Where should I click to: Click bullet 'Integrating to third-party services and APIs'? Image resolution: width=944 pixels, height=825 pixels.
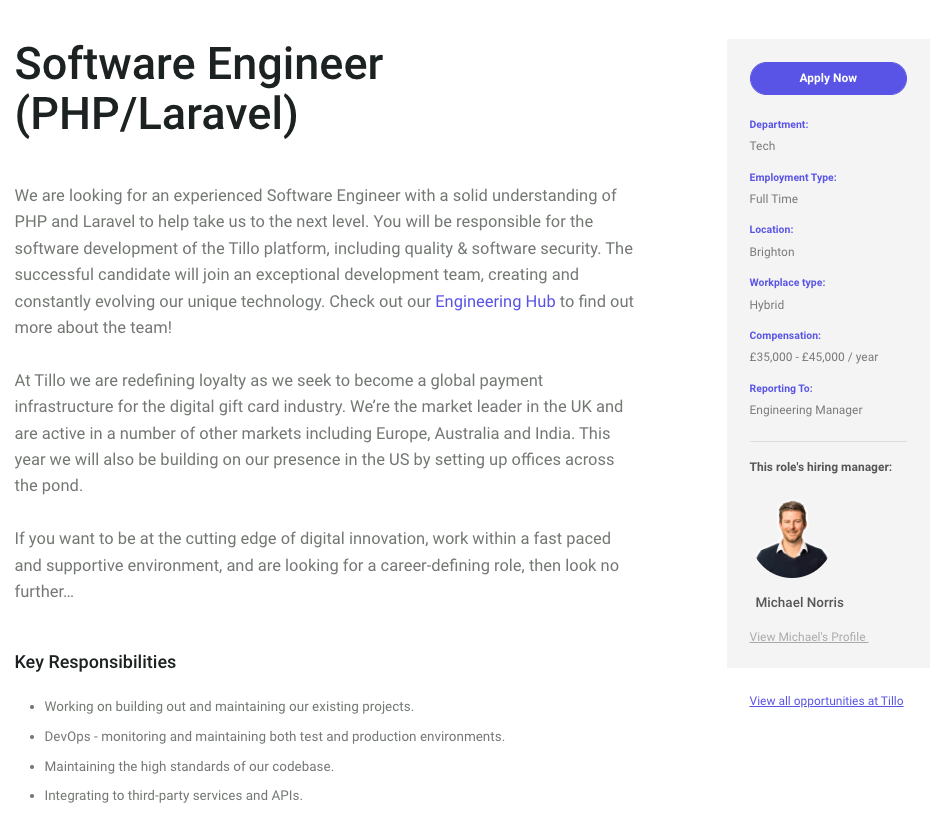coord(173,795)
